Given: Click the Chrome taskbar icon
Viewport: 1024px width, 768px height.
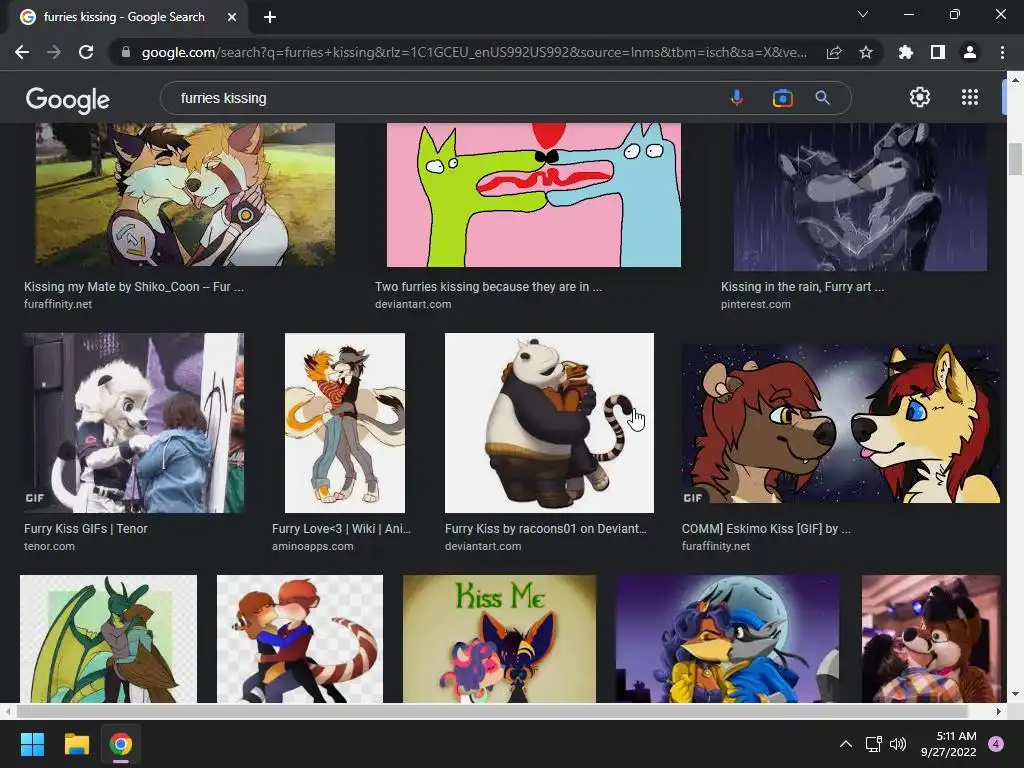Looking at the screenshot, I should click(x=121, y=744).
